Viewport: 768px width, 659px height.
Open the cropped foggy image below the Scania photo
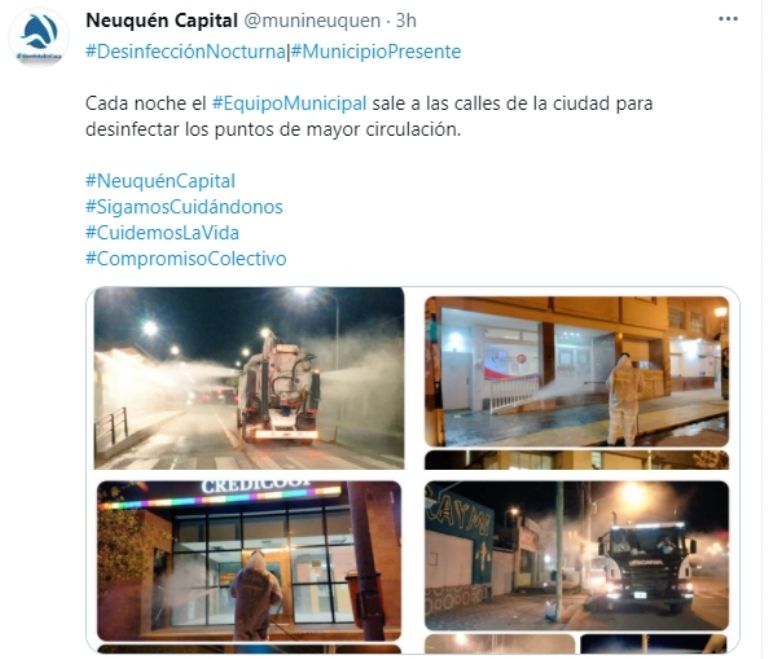pos(500,644)
